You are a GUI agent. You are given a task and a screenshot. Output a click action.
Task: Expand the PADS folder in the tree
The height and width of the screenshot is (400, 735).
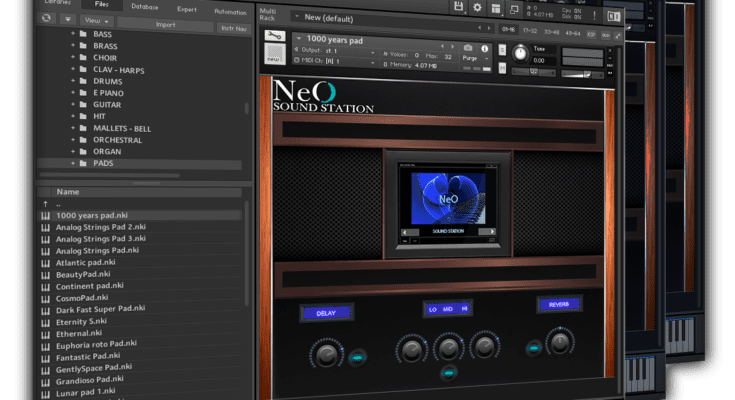(74, 163)
